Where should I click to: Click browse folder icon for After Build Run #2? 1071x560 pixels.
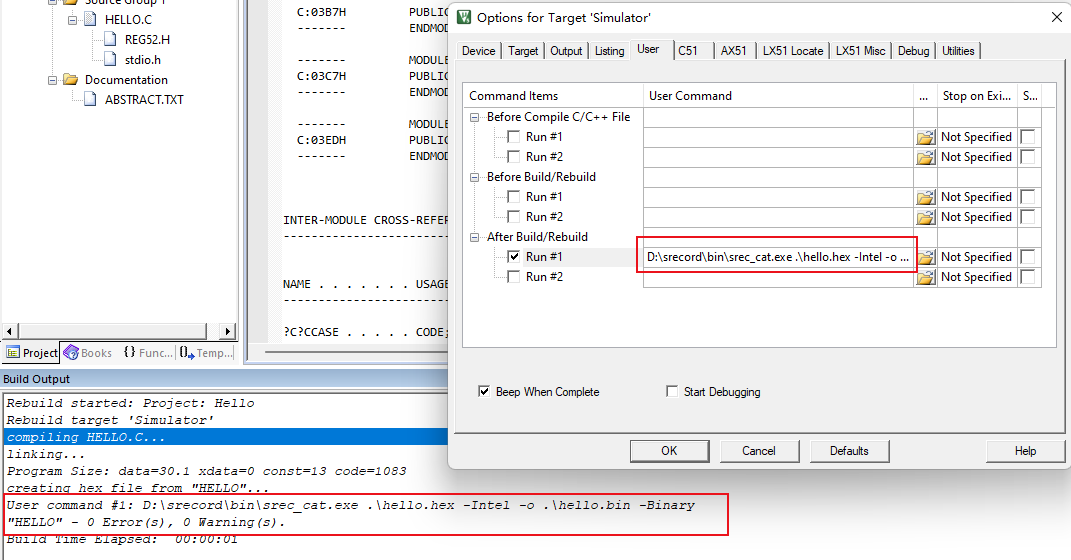click(925, 277)
